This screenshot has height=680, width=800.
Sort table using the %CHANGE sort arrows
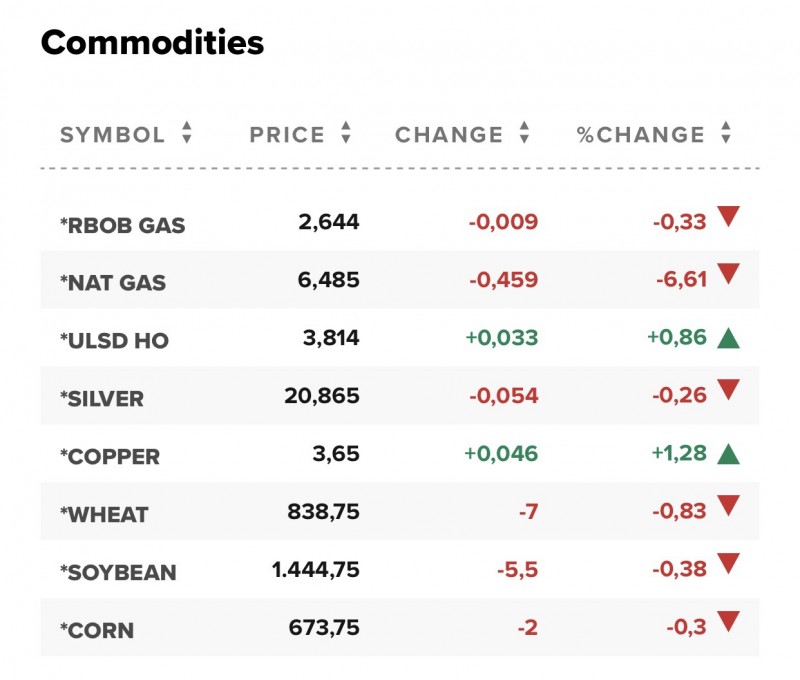[x=726, y=134]
